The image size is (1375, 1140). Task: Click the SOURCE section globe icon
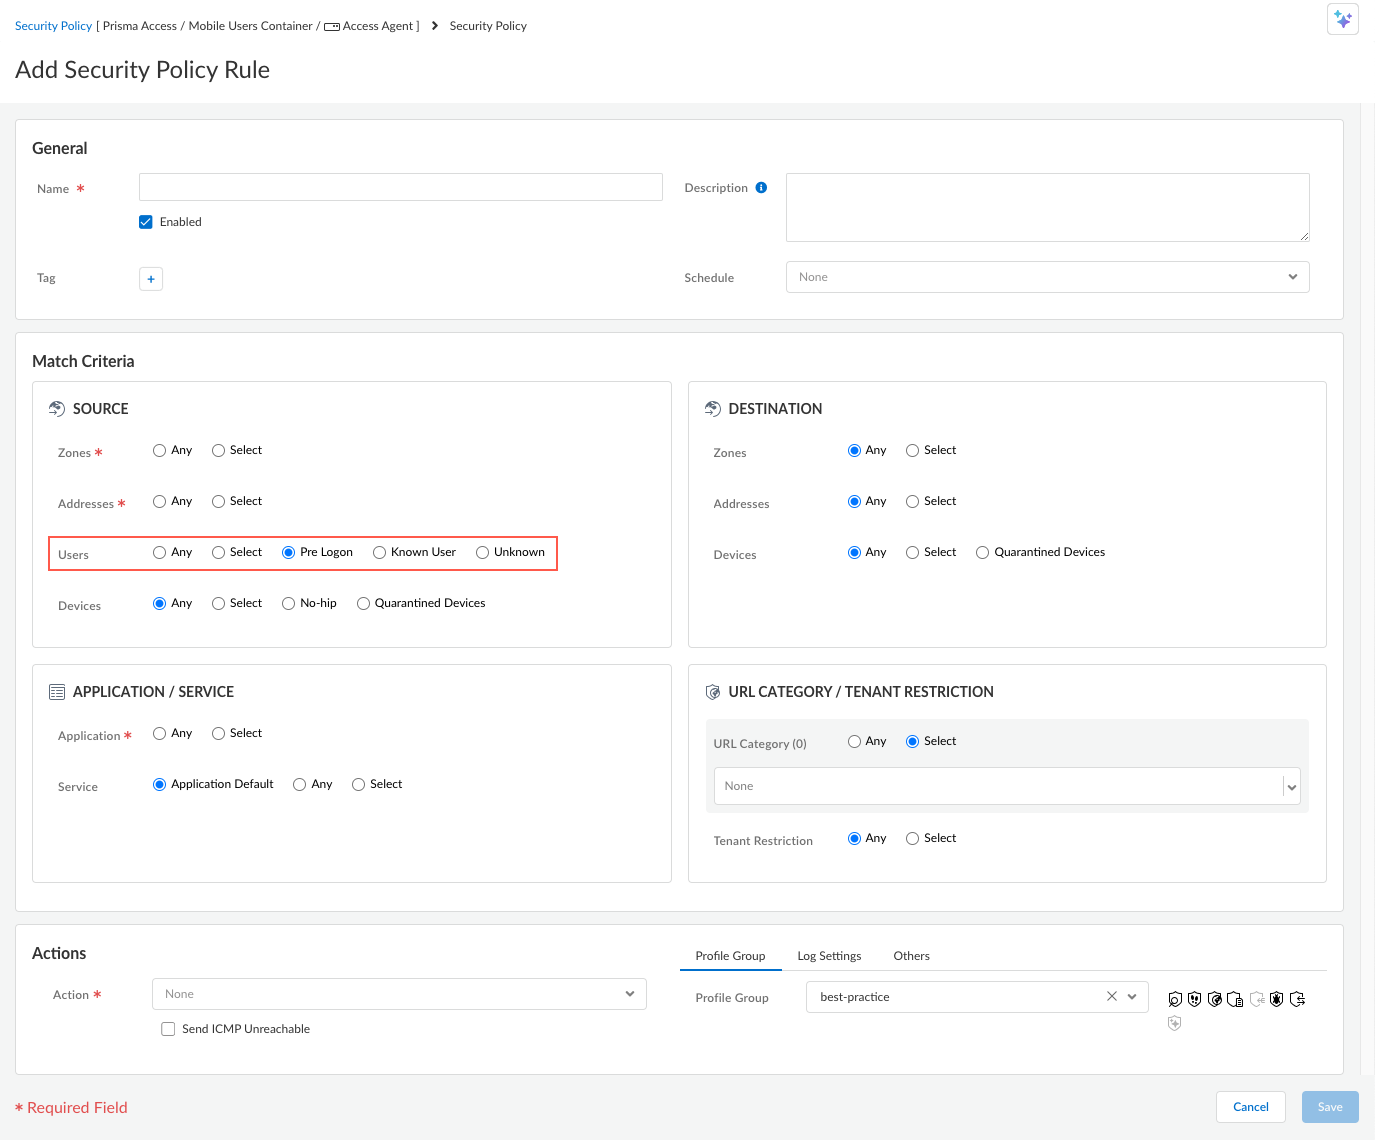click(x=56, y=407)
